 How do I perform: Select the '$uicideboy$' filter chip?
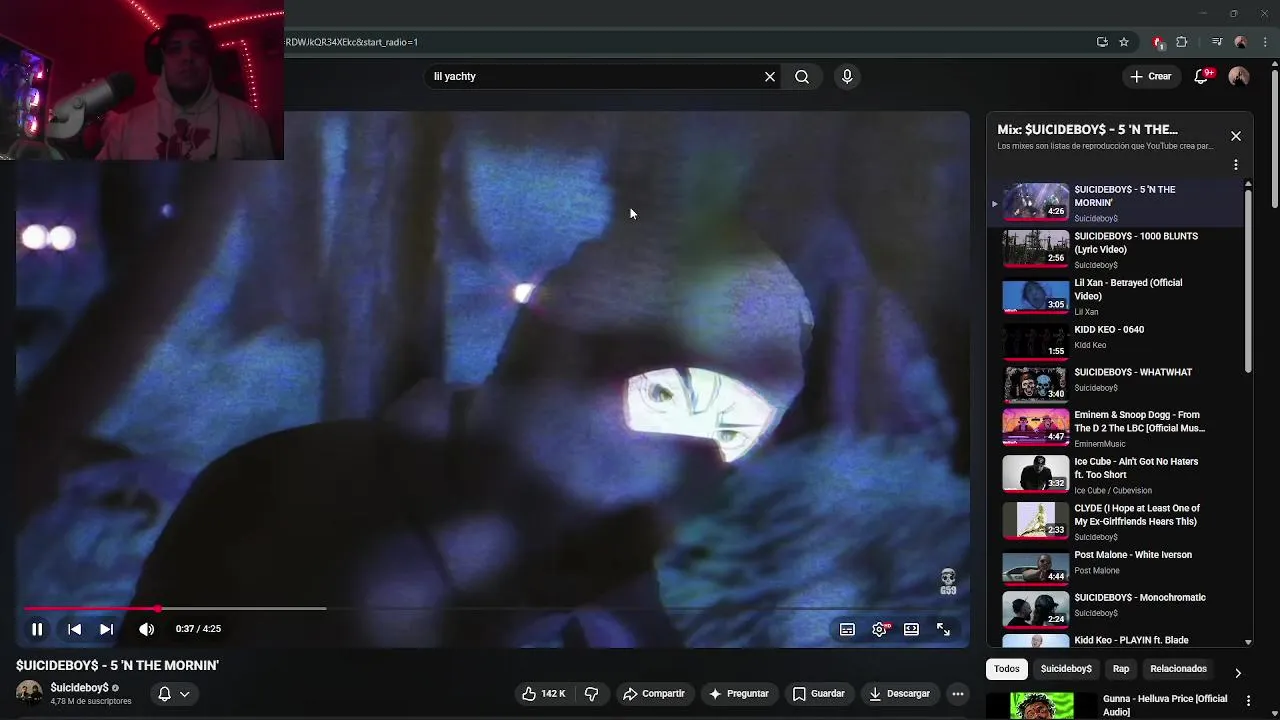[1066, 669]
